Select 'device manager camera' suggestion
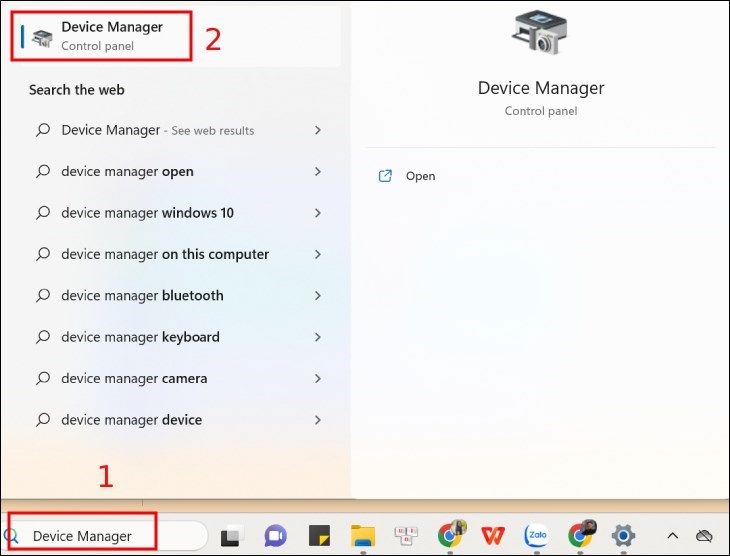Screen dimensions: 730x556 pyautogui.click(x=179, y=378)
